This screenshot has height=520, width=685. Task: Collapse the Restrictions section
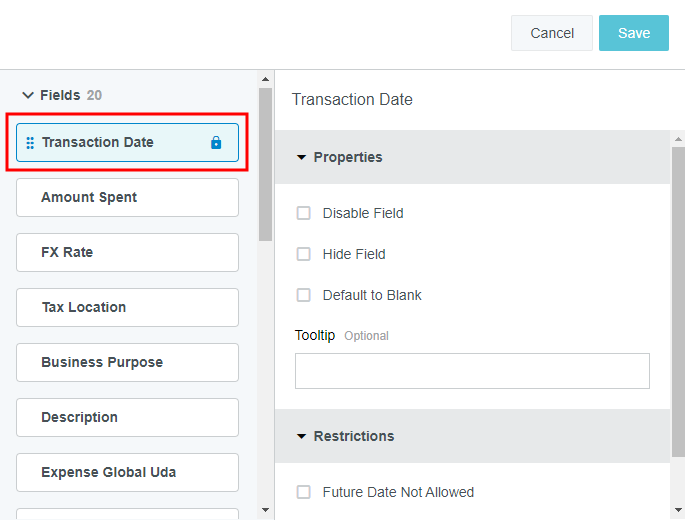click(x=301, y=436)
